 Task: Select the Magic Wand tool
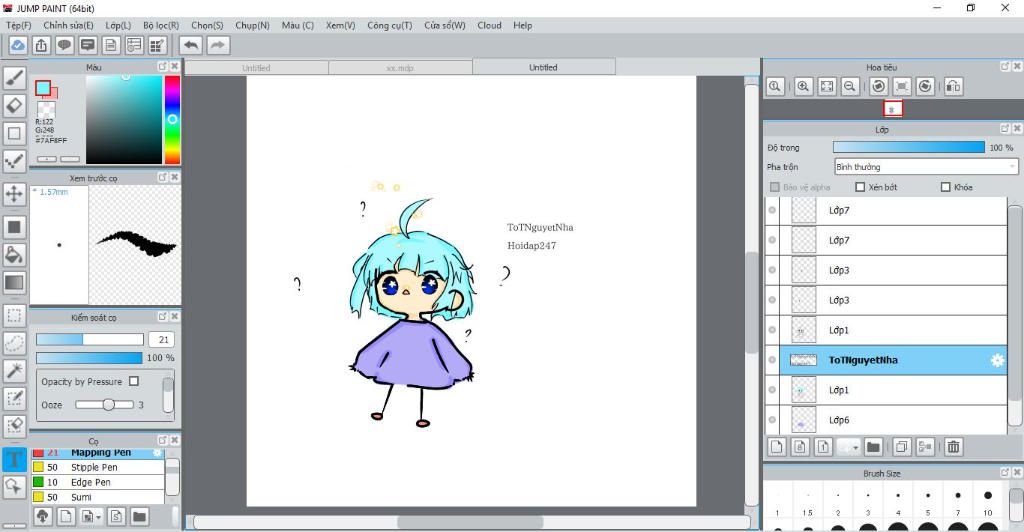pos(14,371)
